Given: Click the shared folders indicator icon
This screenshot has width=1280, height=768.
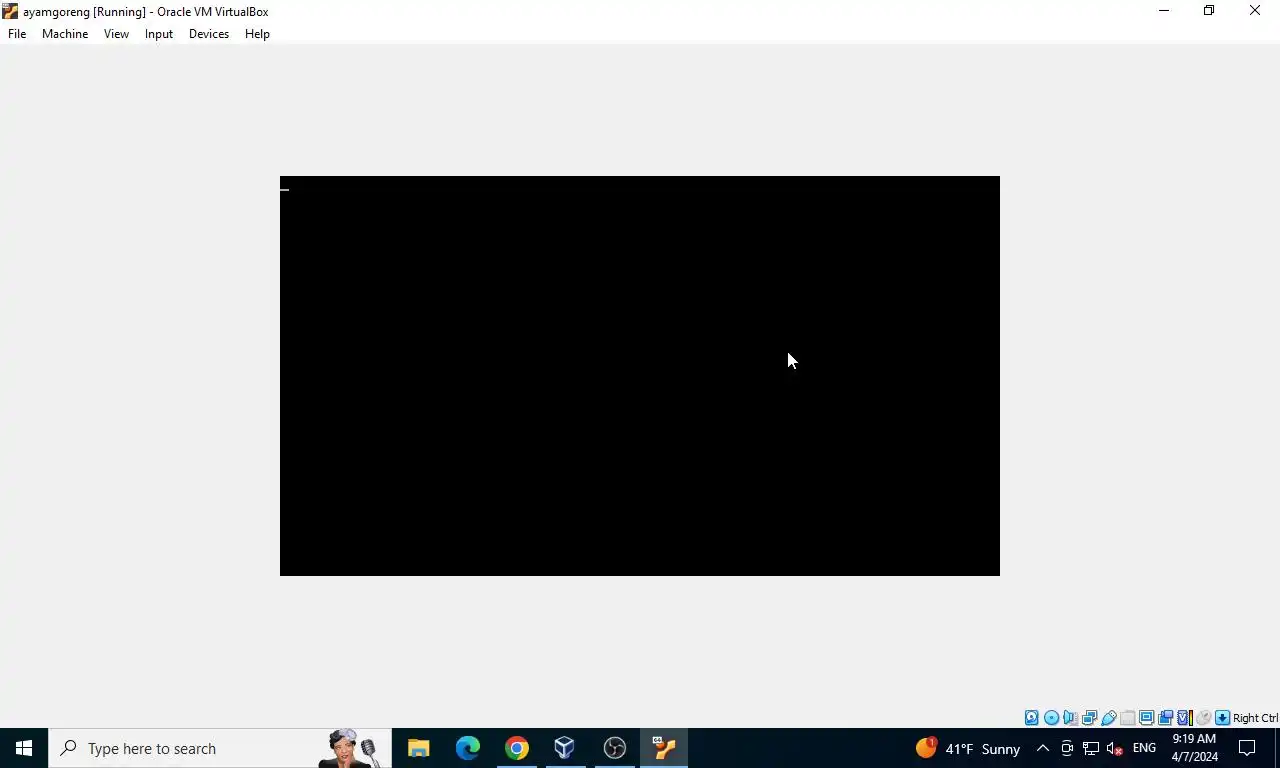Looking at the screenshot, I should tap(1128, 718).
